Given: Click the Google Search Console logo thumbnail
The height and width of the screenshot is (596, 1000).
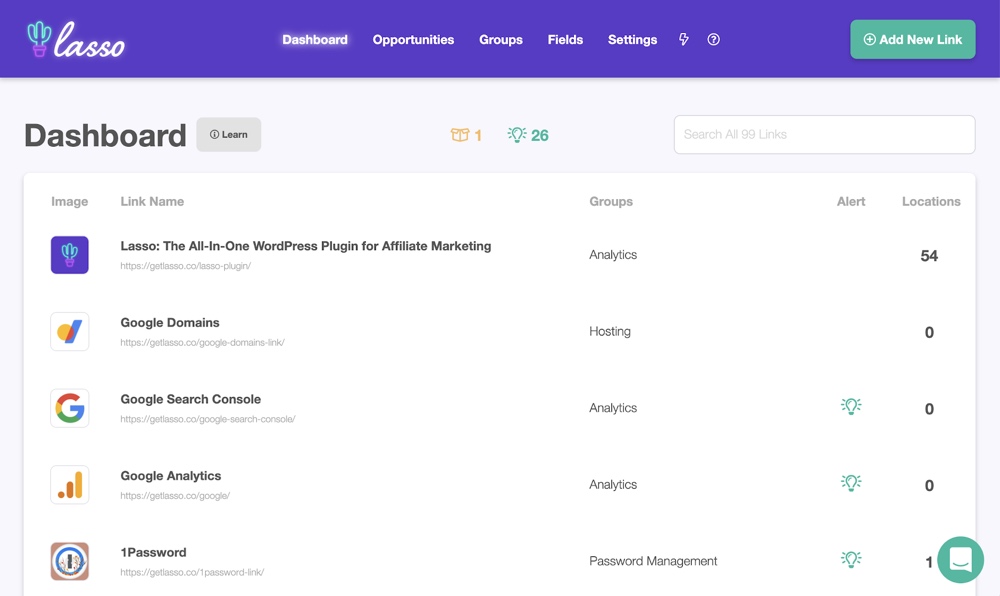Looking at the screenshot, I should click(70, 408).
